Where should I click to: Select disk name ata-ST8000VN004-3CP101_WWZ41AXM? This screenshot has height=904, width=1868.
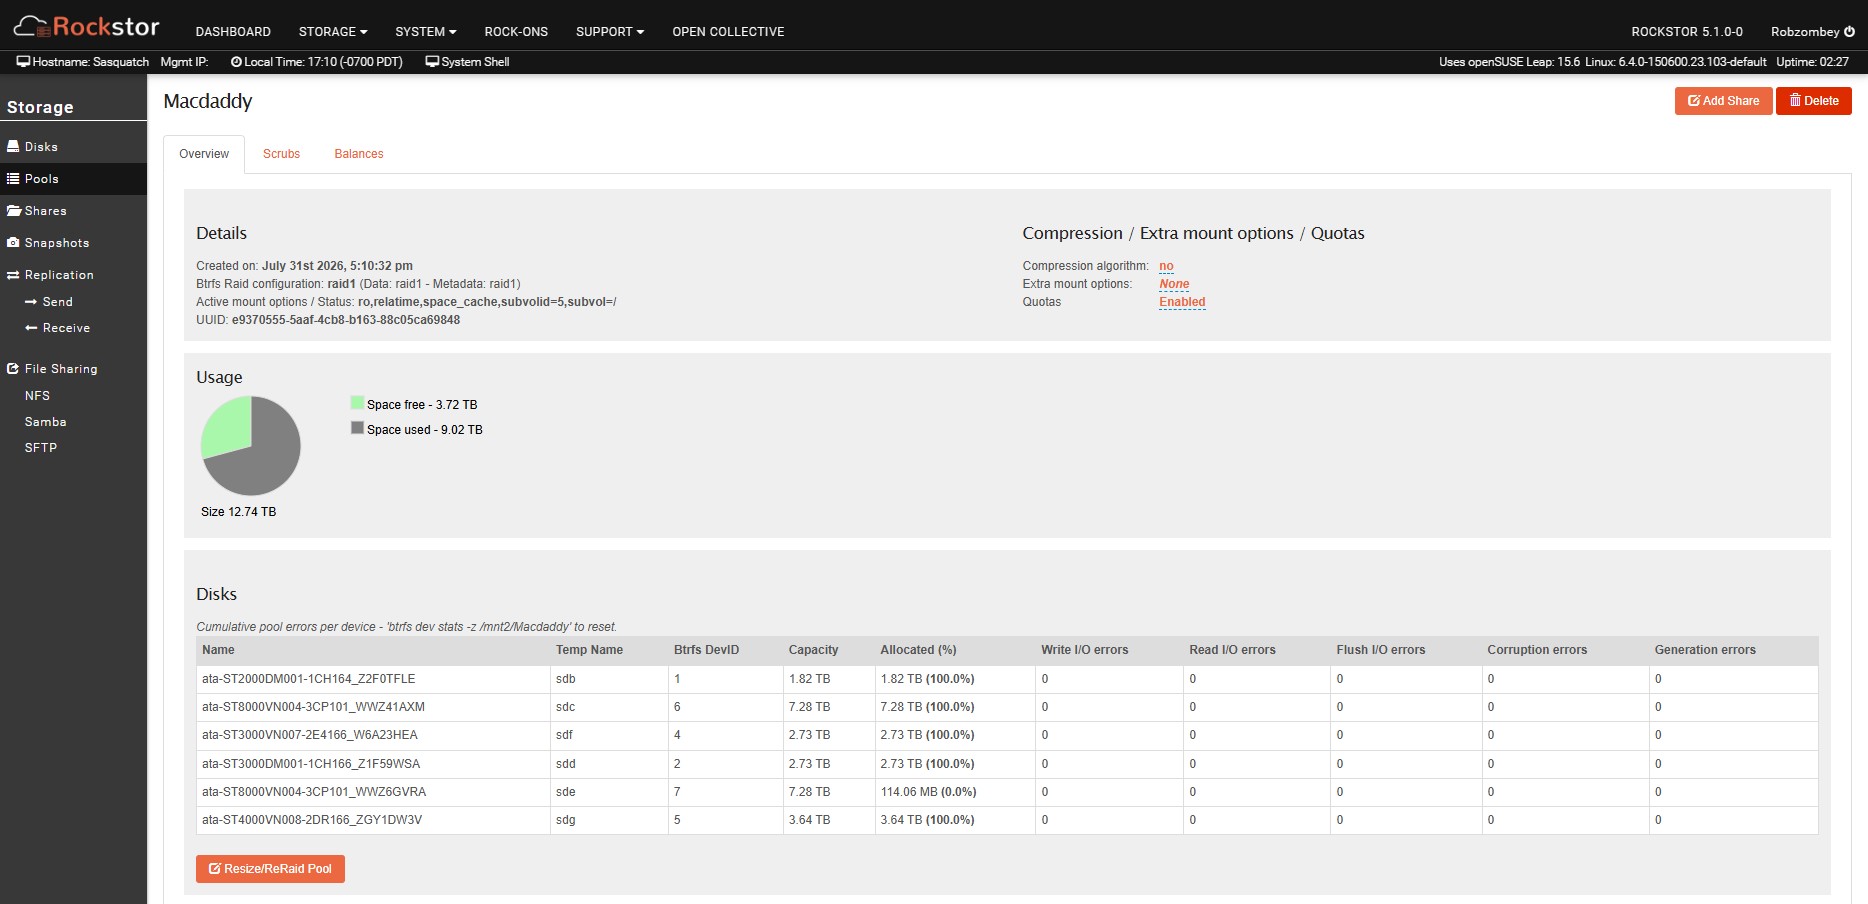[x=313, y=707]
